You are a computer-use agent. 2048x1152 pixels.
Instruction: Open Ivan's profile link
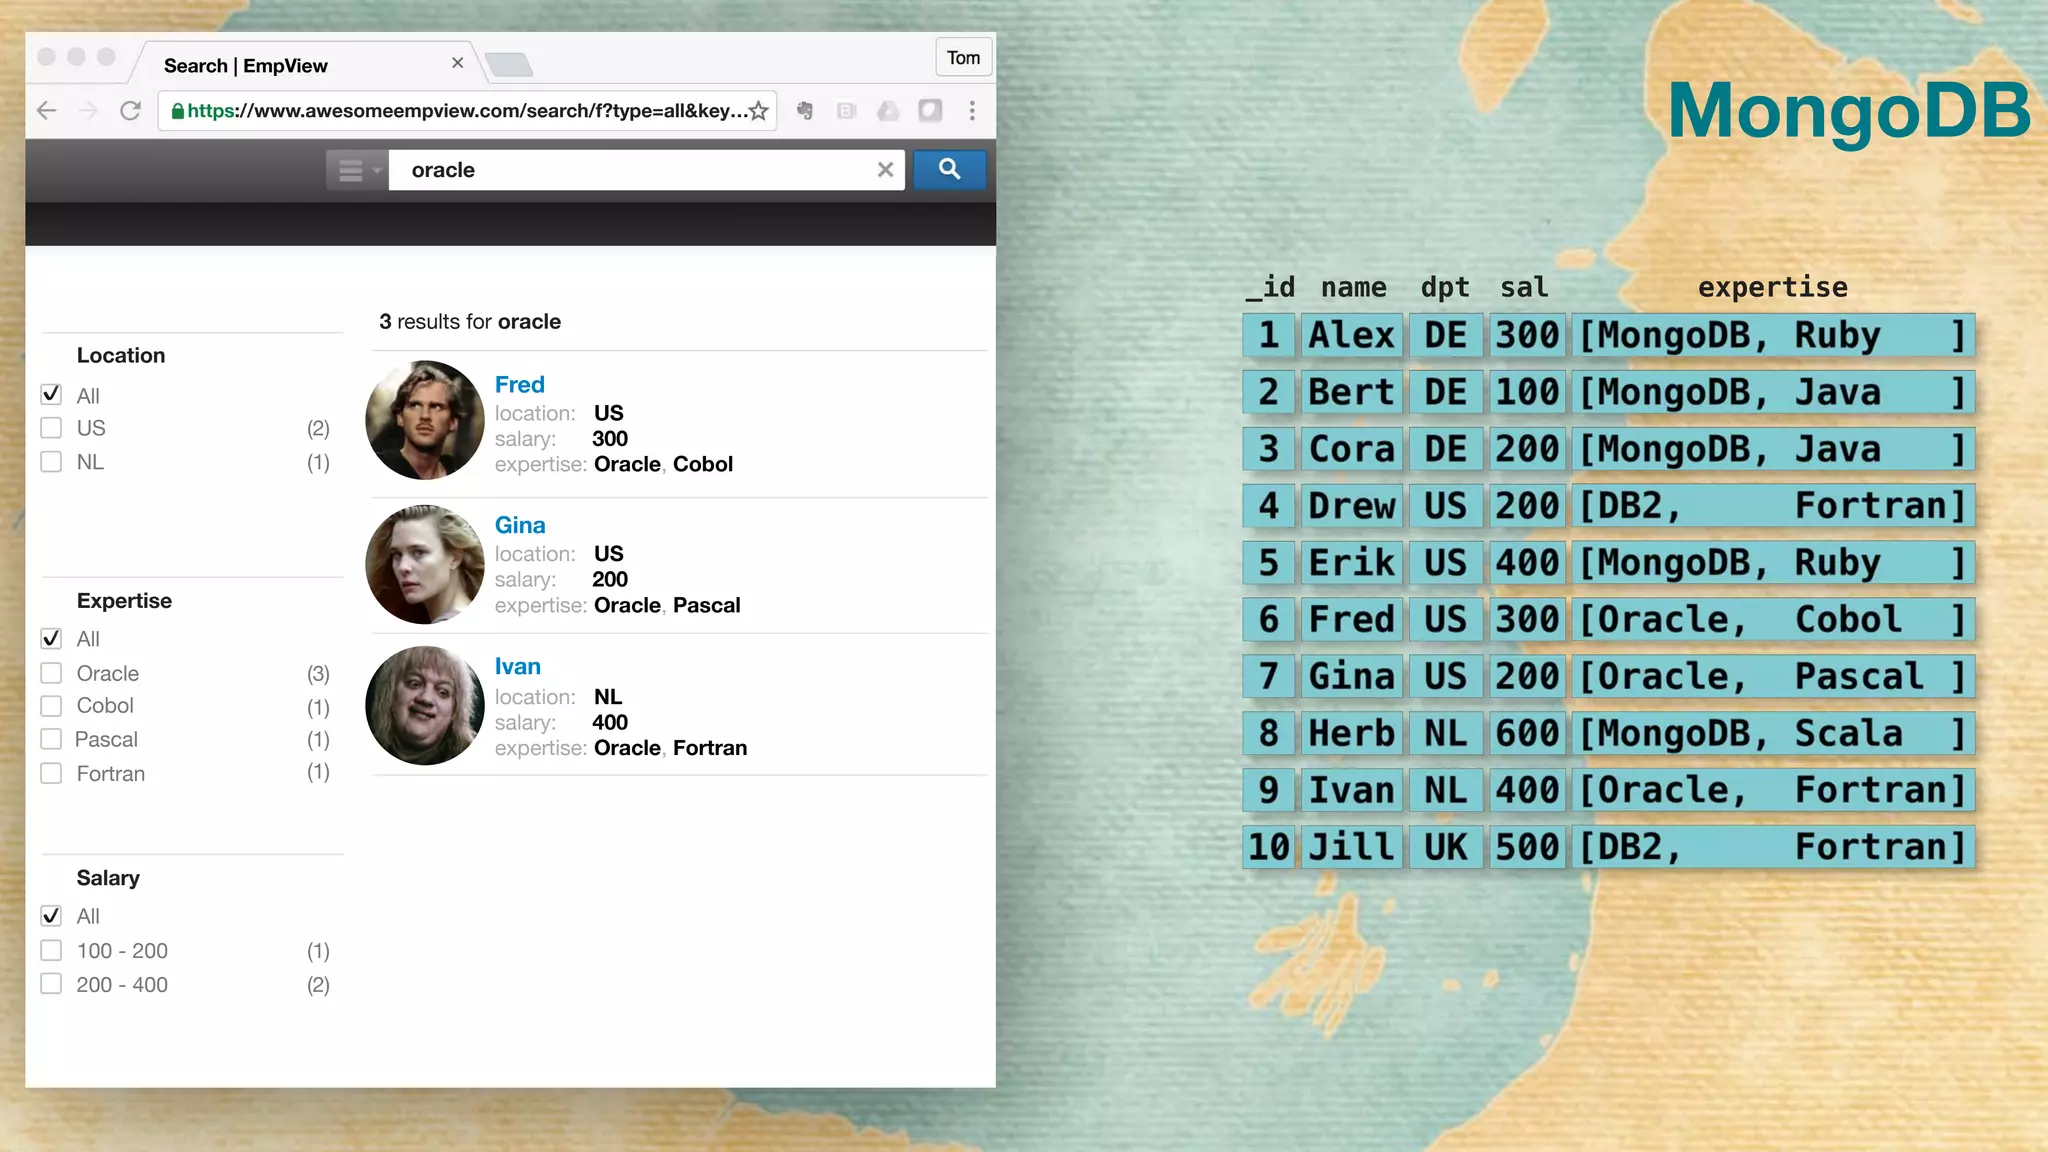517,667
